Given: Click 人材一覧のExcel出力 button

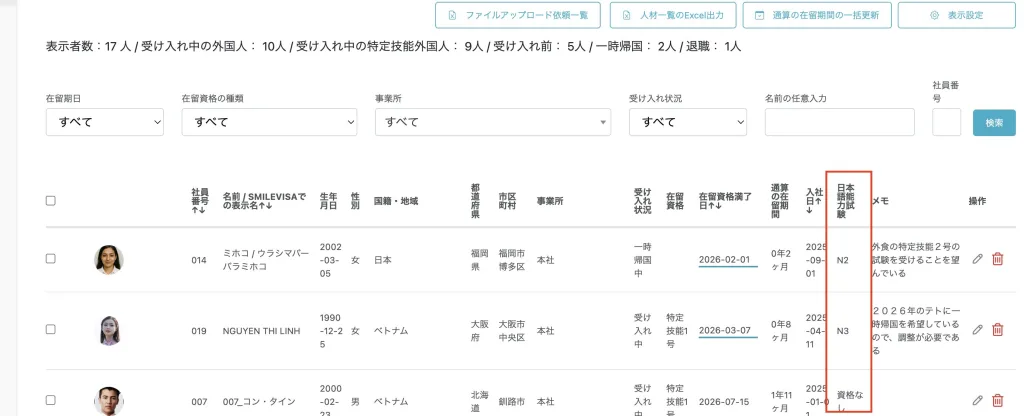Looking at the screenshot, I should 674,15.
